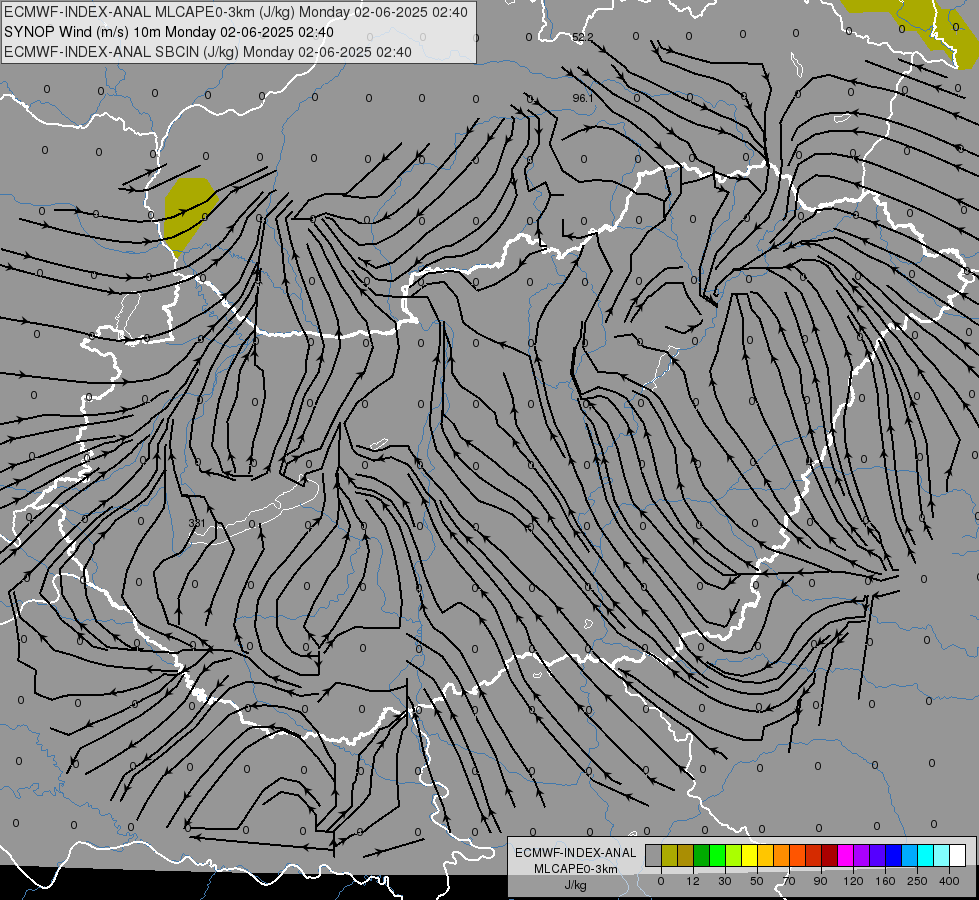Click the MLCAPE0-3km header line
The height and width of the screenshot is (900, 979).
[235, 12]
